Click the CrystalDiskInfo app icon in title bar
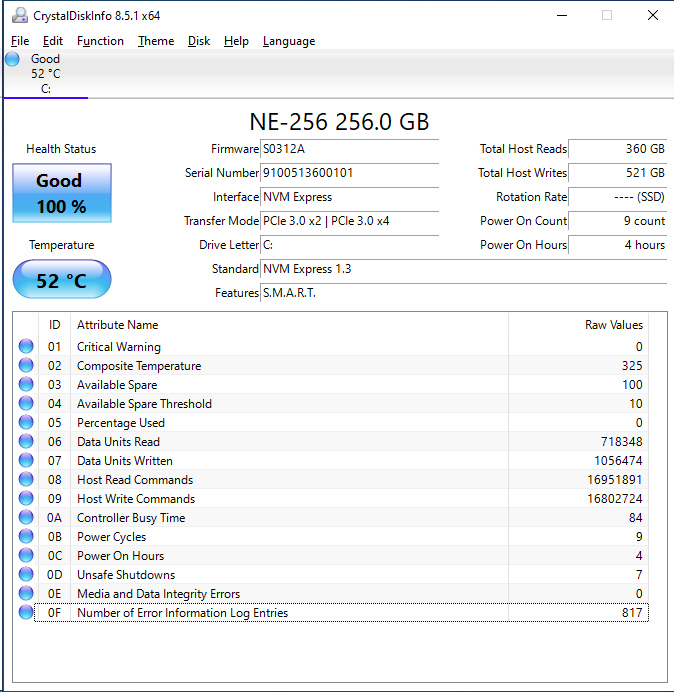This screenshot has height=692, width=674. pyautogui.click(x=19, y=16)
